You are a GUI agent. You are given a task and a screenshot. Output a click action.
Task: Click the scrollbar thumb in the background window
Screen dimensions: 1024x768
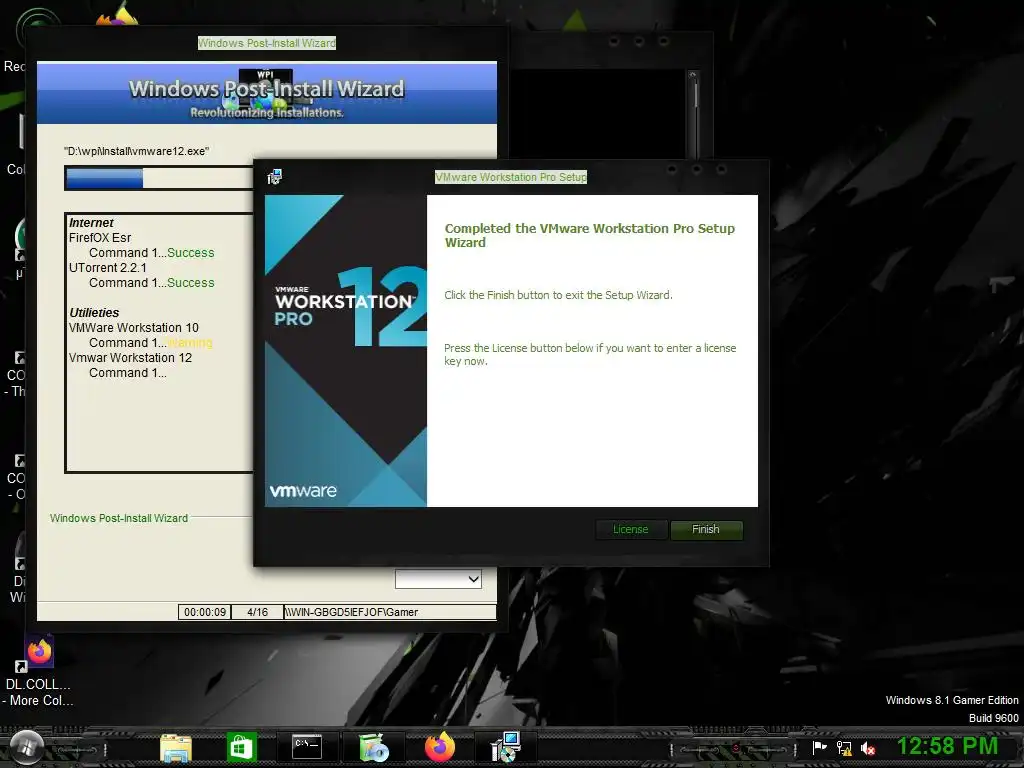click(694, 95)
